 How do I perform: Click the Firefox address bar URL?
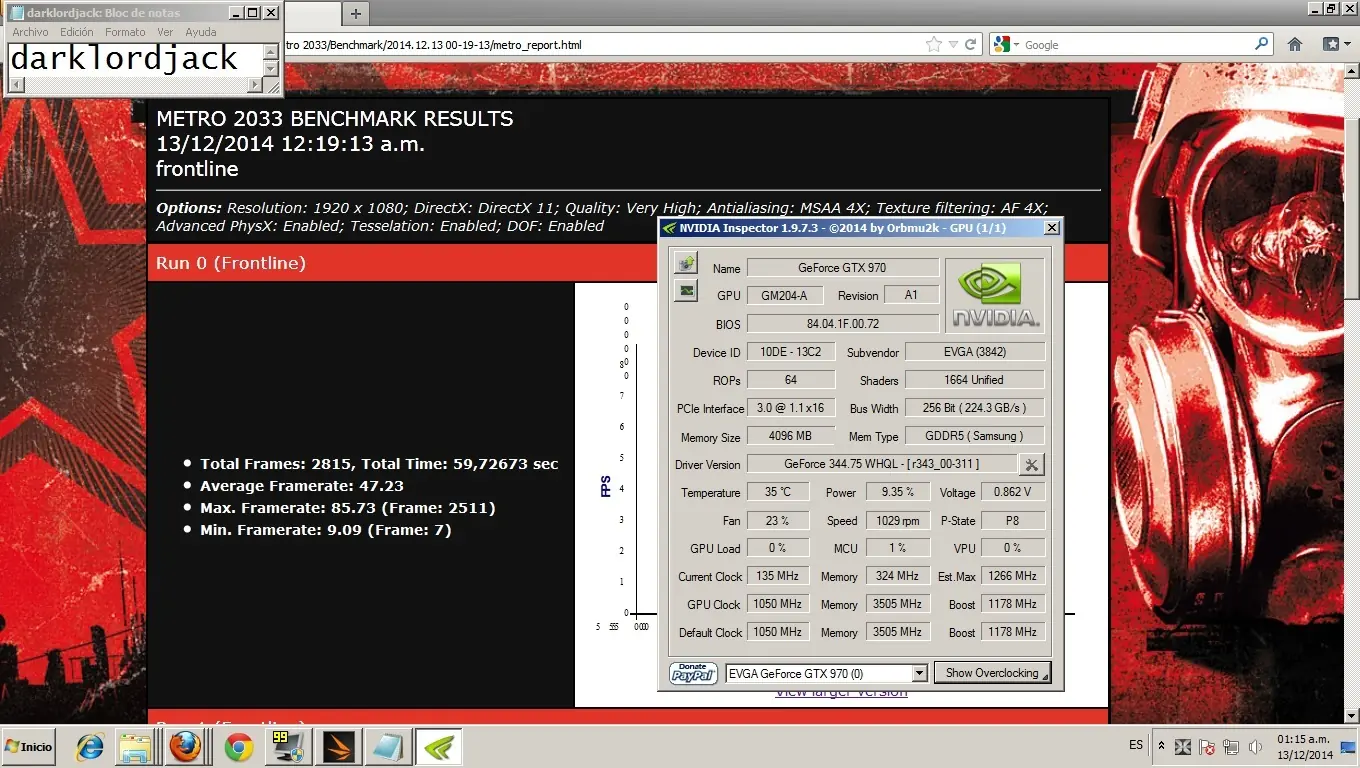click(x=432, y=45)
